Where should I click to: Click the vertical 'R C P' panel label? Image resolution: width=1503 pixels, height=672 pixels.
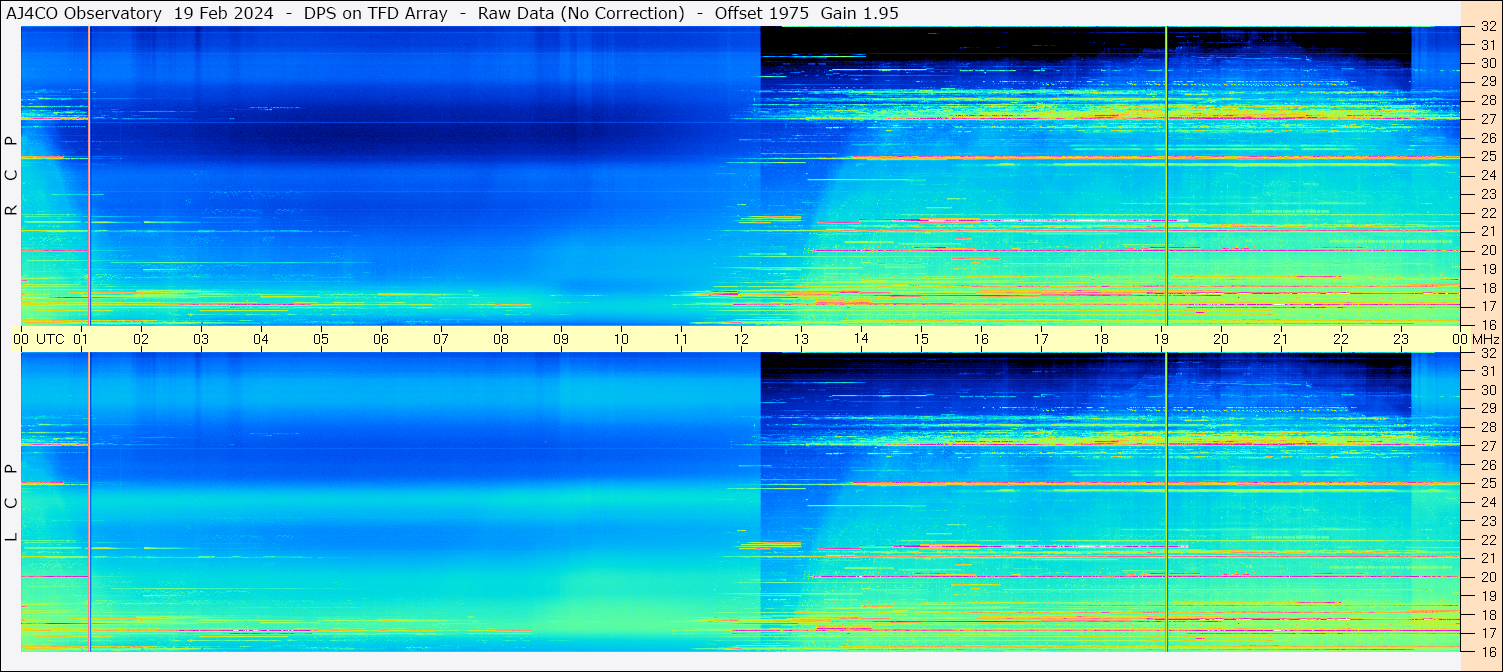[11, 176]
